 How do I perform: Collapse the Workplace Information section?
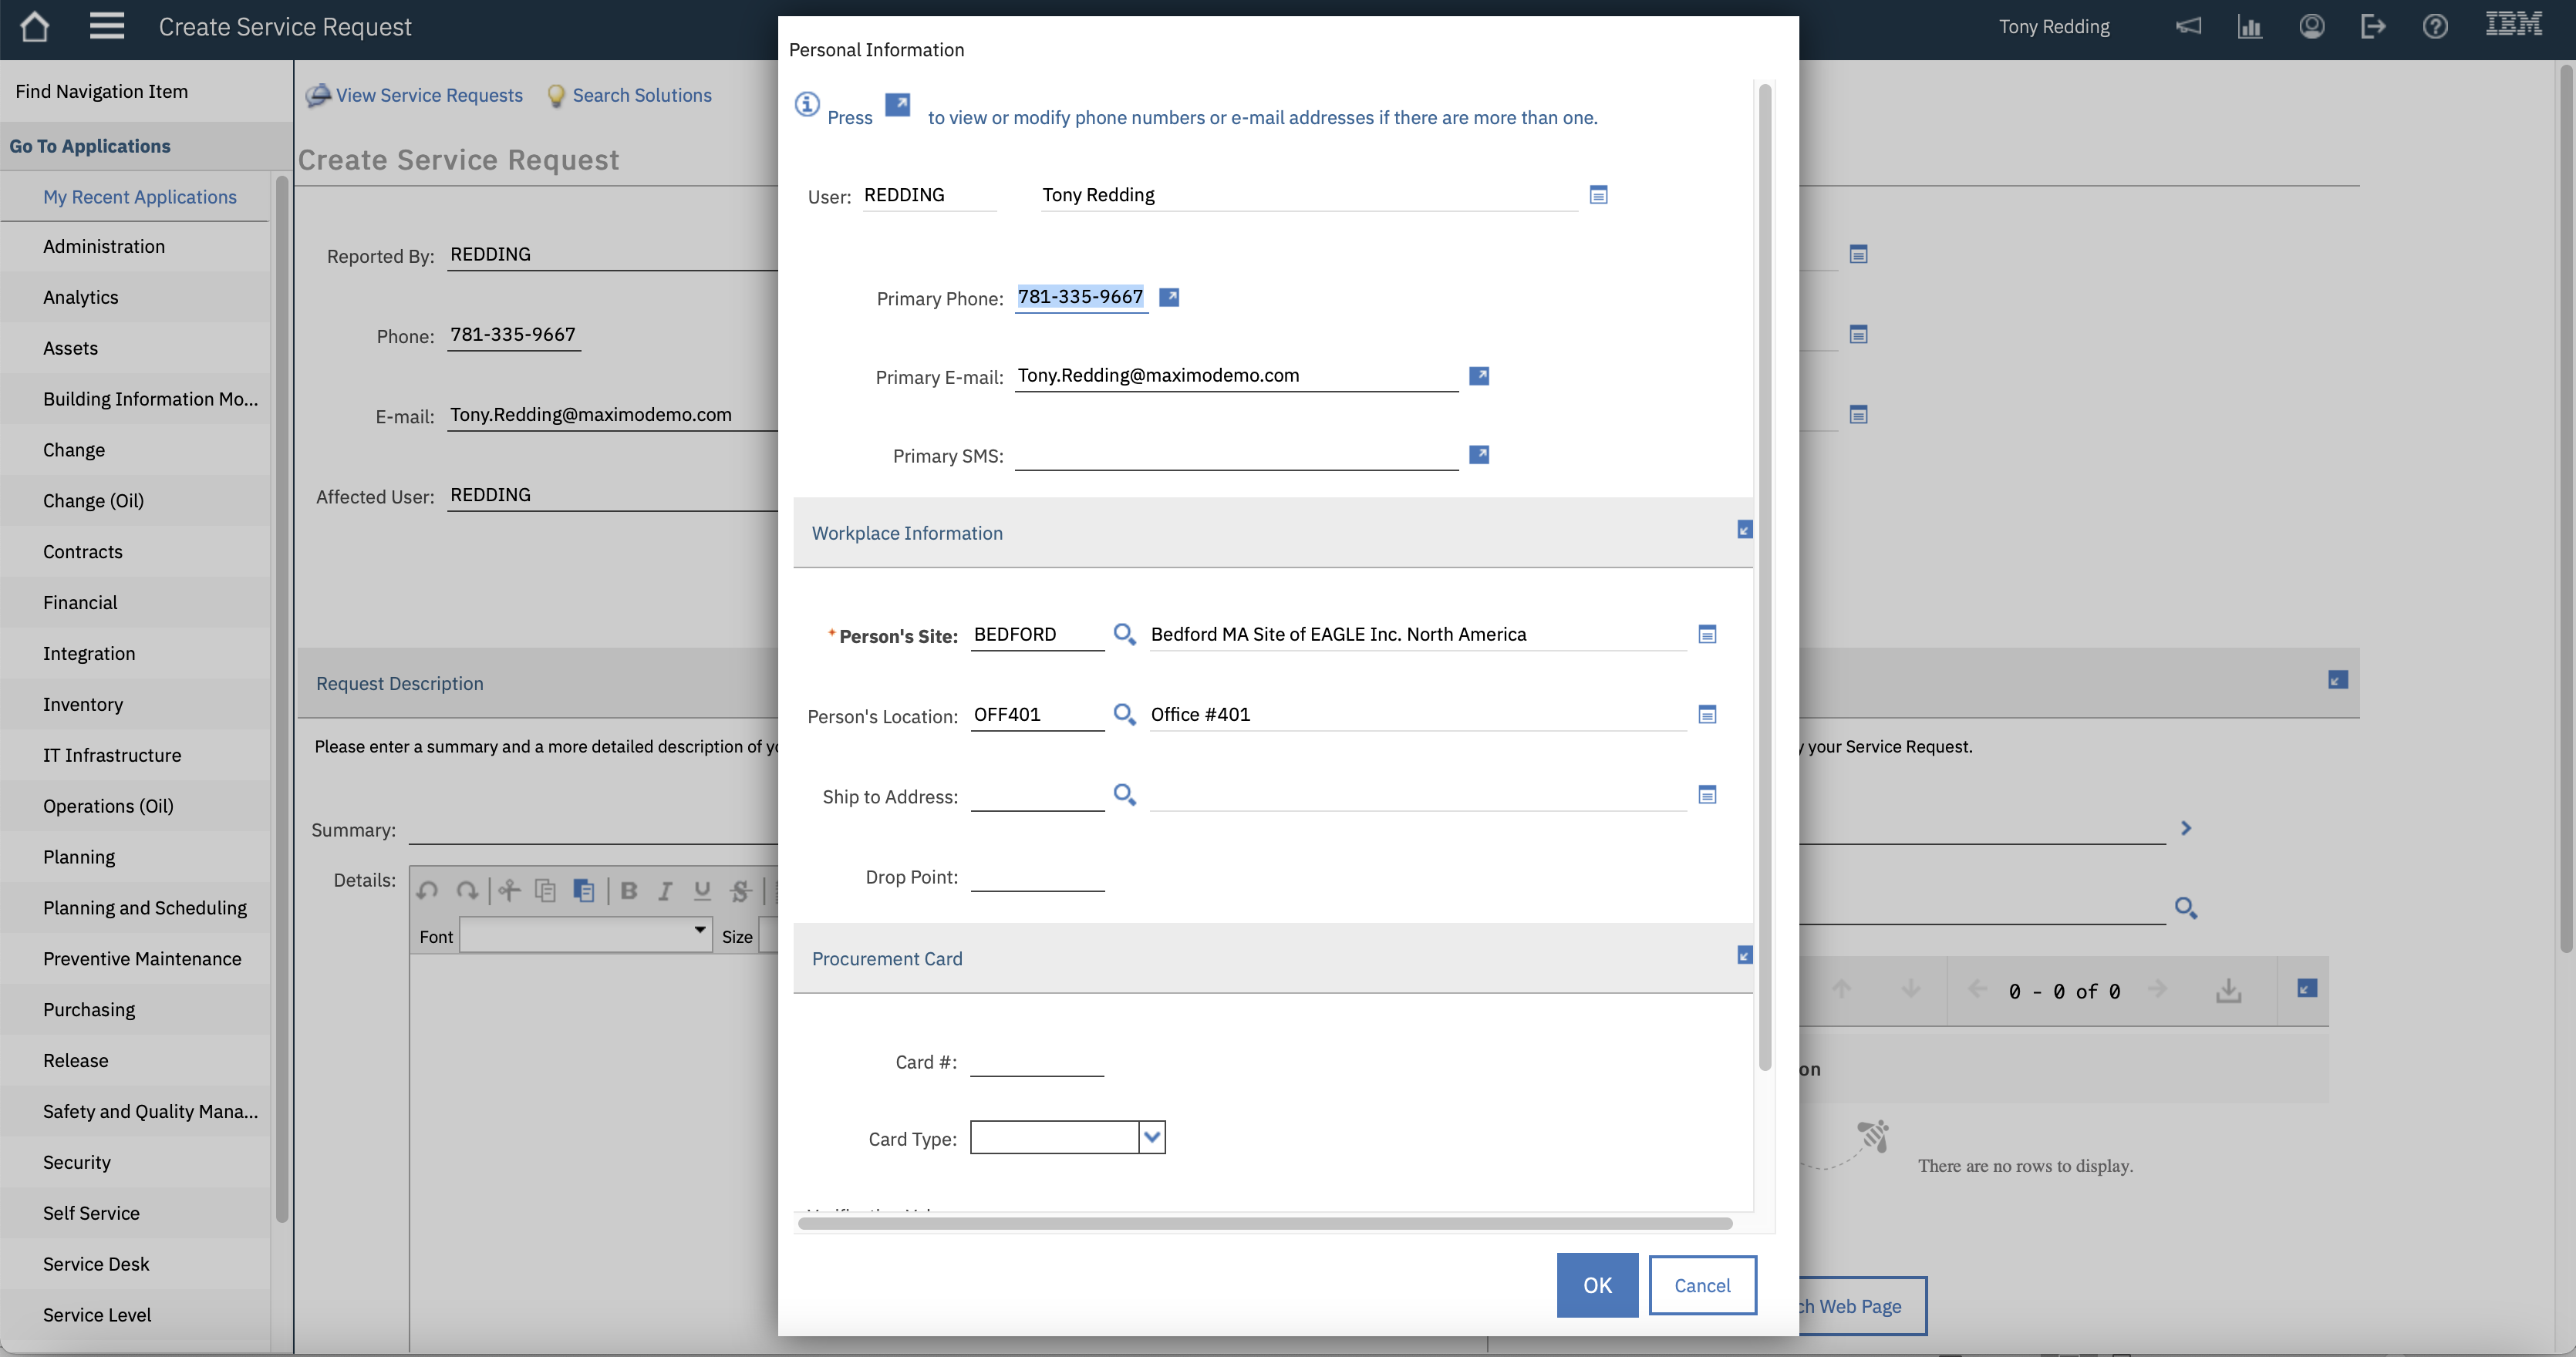1744,530
